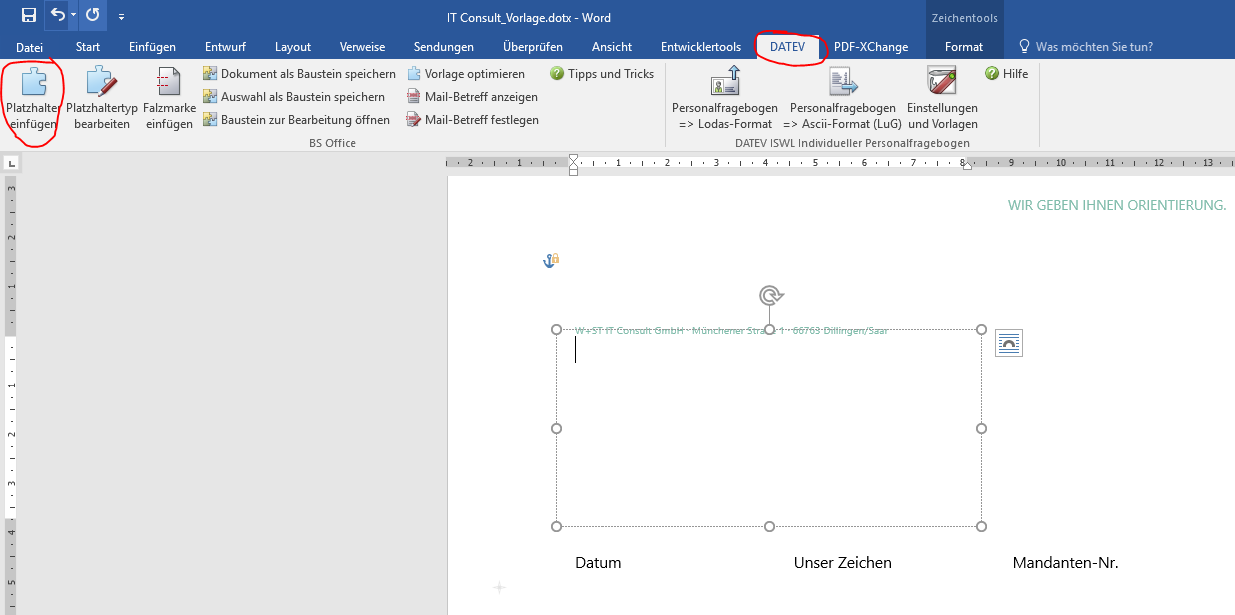Viewport: 1235px width, 615px height.
Task: Click the 'Unser Zeichen' label
Action: (x=842, y=563)
